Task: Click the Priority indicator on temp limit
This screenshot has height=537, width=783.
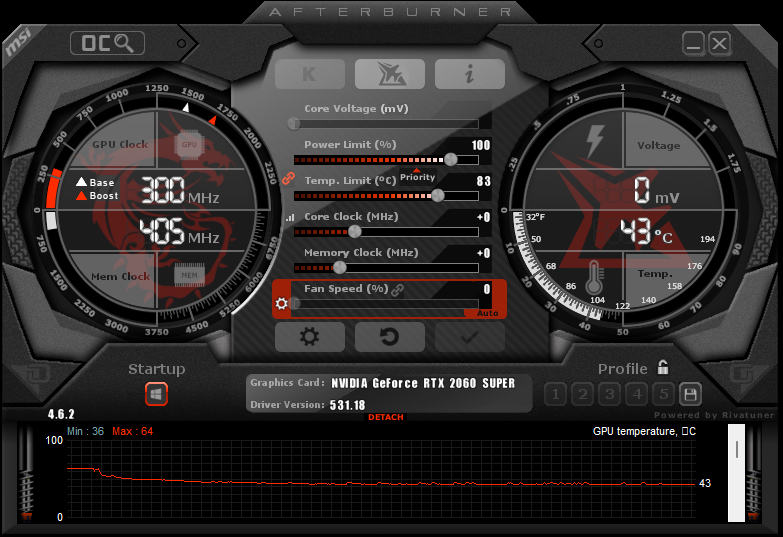Action: [417, 177]
